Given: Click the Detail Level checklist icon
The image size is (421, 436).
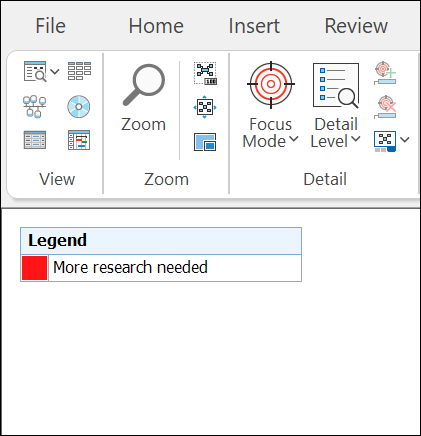Looking at the screenshot, I should [336, 86].
